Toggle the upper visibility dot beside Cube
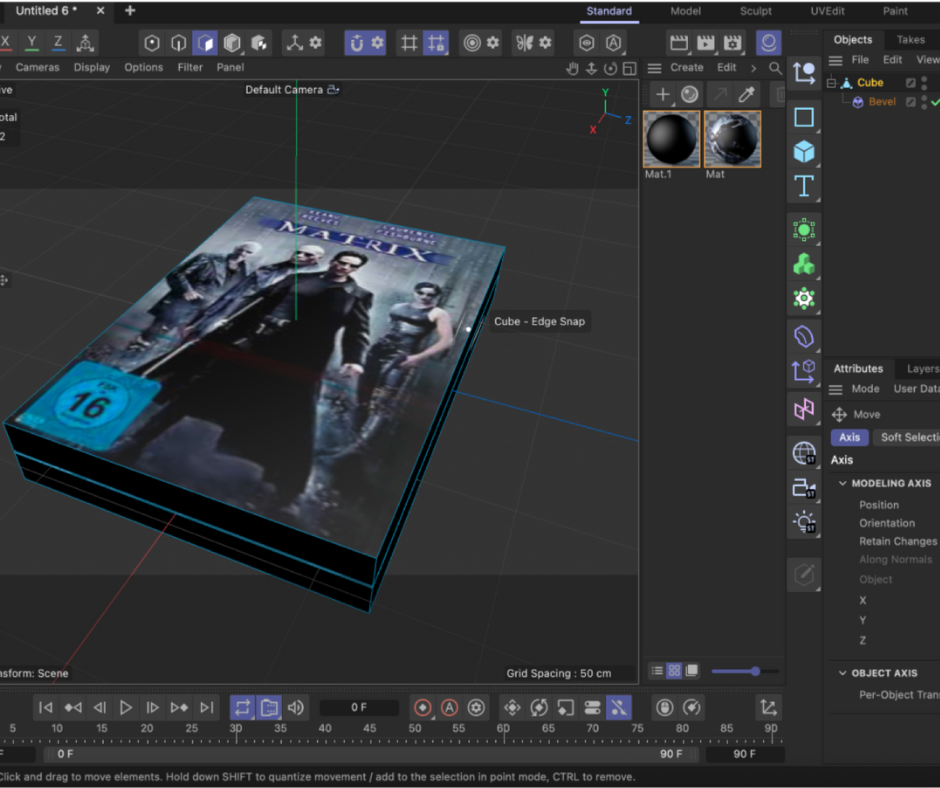This screenshot has height=788, width=940. click(924, 79)
